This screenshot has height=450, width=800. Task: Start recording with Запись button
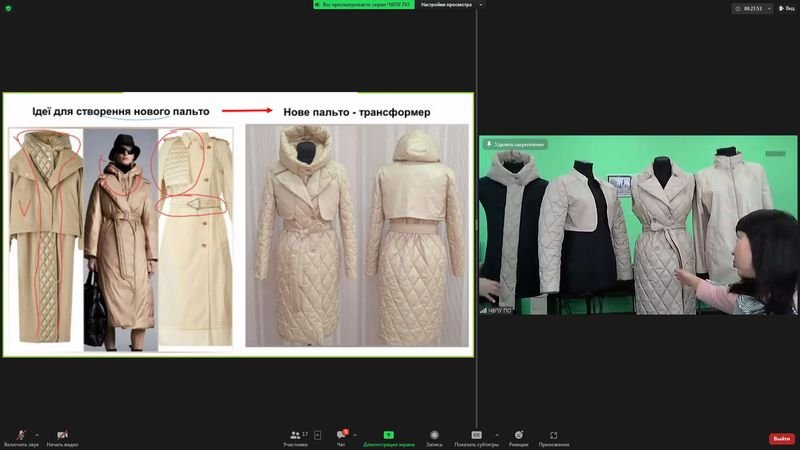point(434,436)
